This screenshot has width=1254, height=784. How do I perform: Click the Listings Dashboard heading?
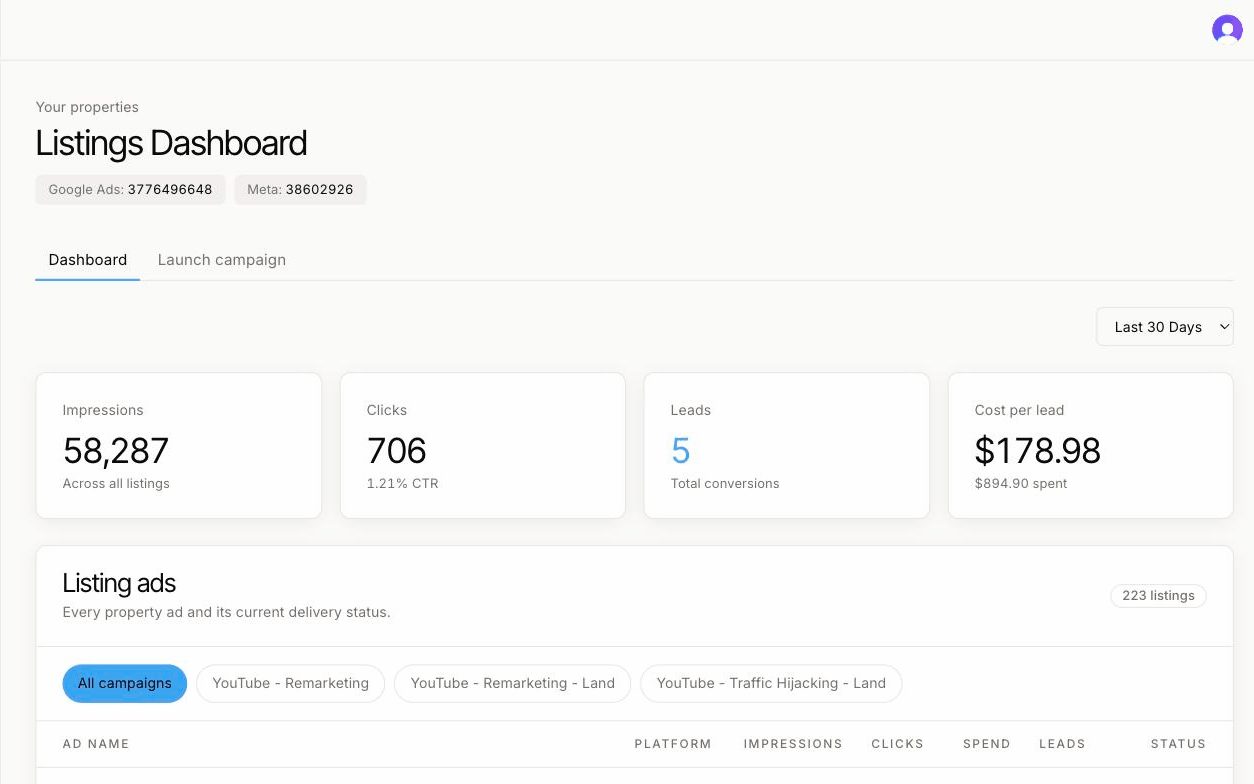(171, 143)
